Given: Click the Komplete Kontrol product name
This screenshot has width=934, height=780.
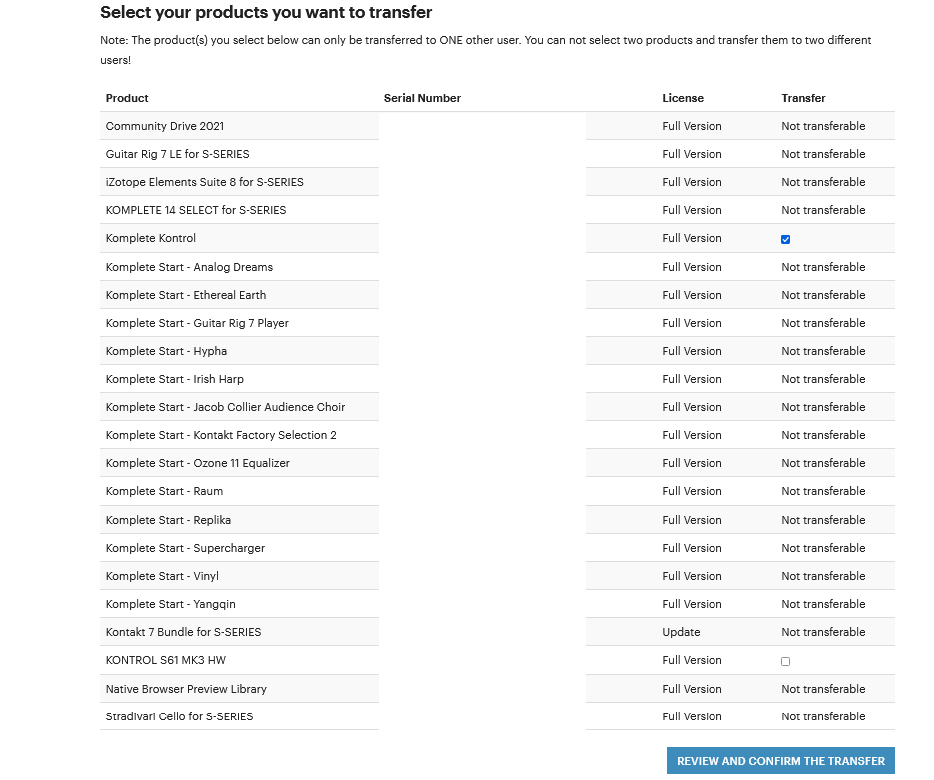Looking at the screenshot, I should (x=151, y=238).
